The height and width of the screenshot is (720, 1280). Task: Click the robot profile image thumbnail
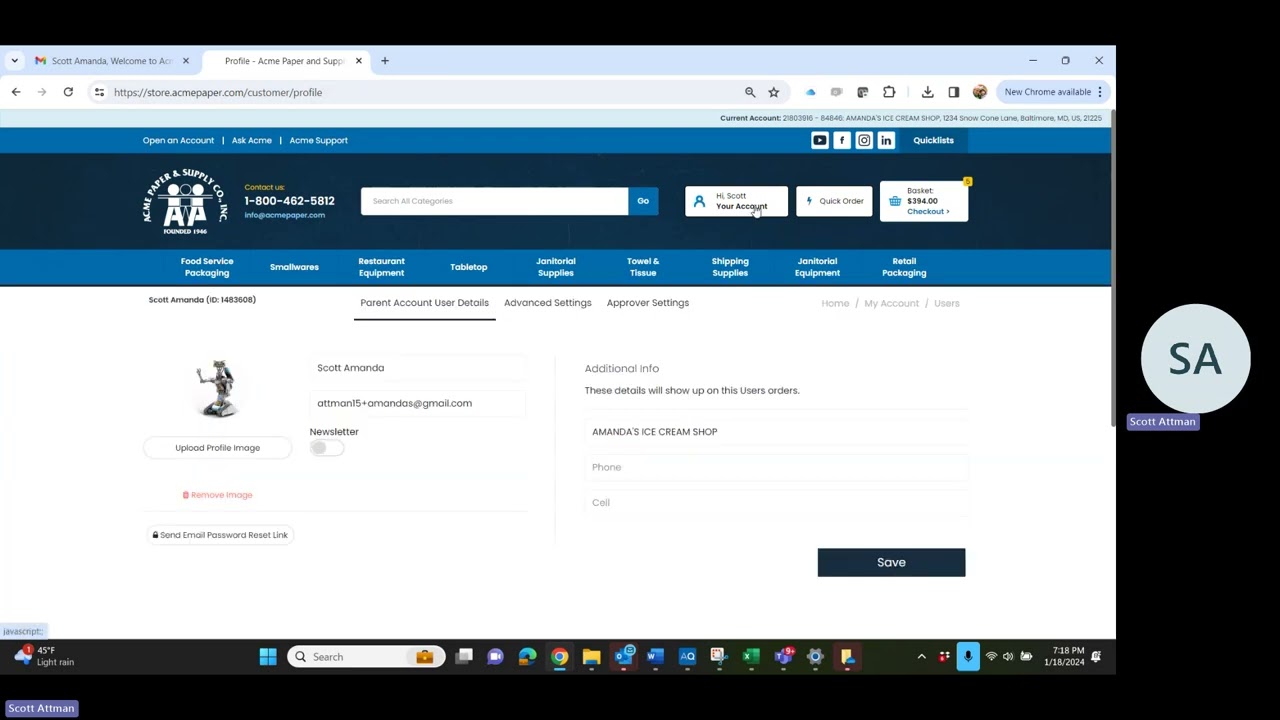217,389
